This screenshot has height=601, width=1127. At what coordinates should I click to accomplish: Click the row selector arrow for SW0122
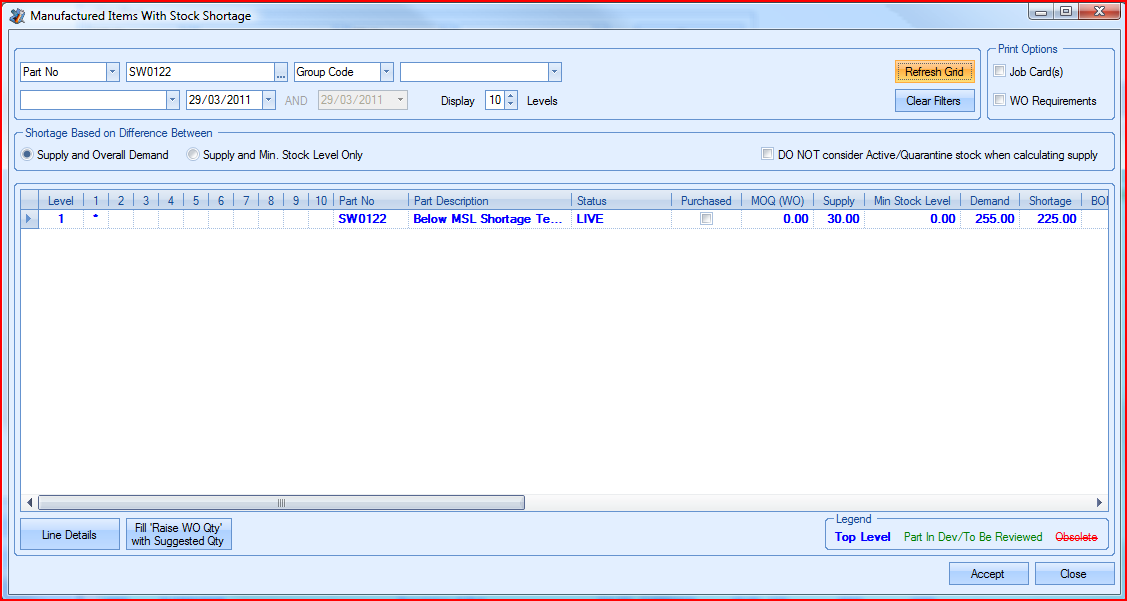28,219
